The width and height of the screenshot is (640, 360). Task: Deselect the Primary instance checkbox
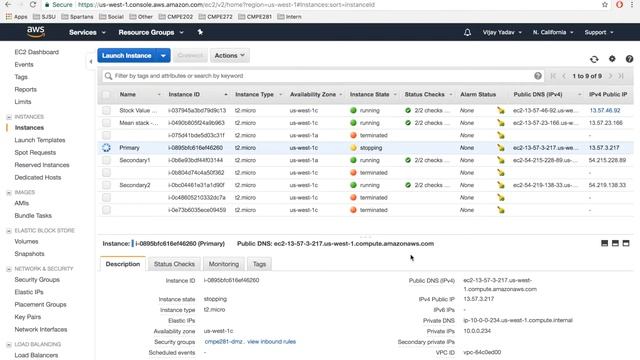point(106,148)
